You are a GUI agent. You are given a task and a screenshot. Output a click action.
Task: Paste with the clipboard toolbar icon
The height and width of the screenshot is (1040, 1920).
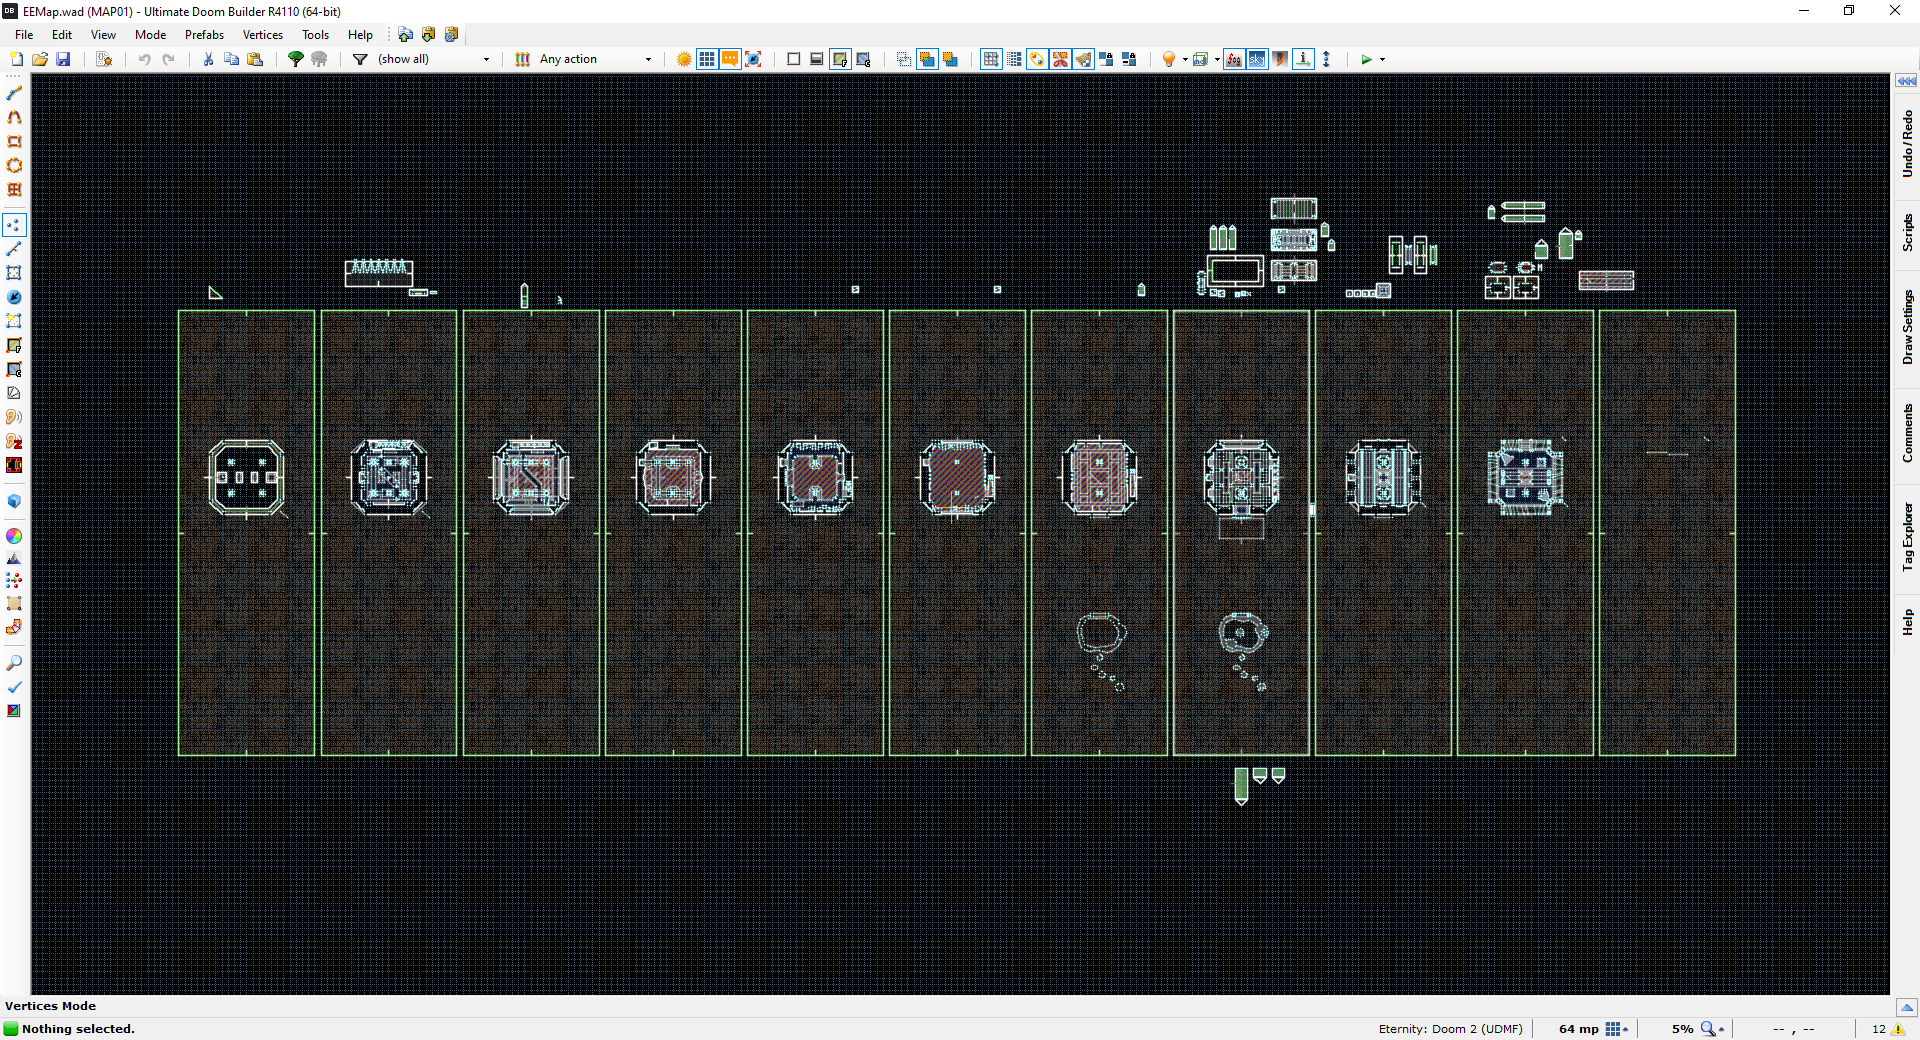point(255,59)
